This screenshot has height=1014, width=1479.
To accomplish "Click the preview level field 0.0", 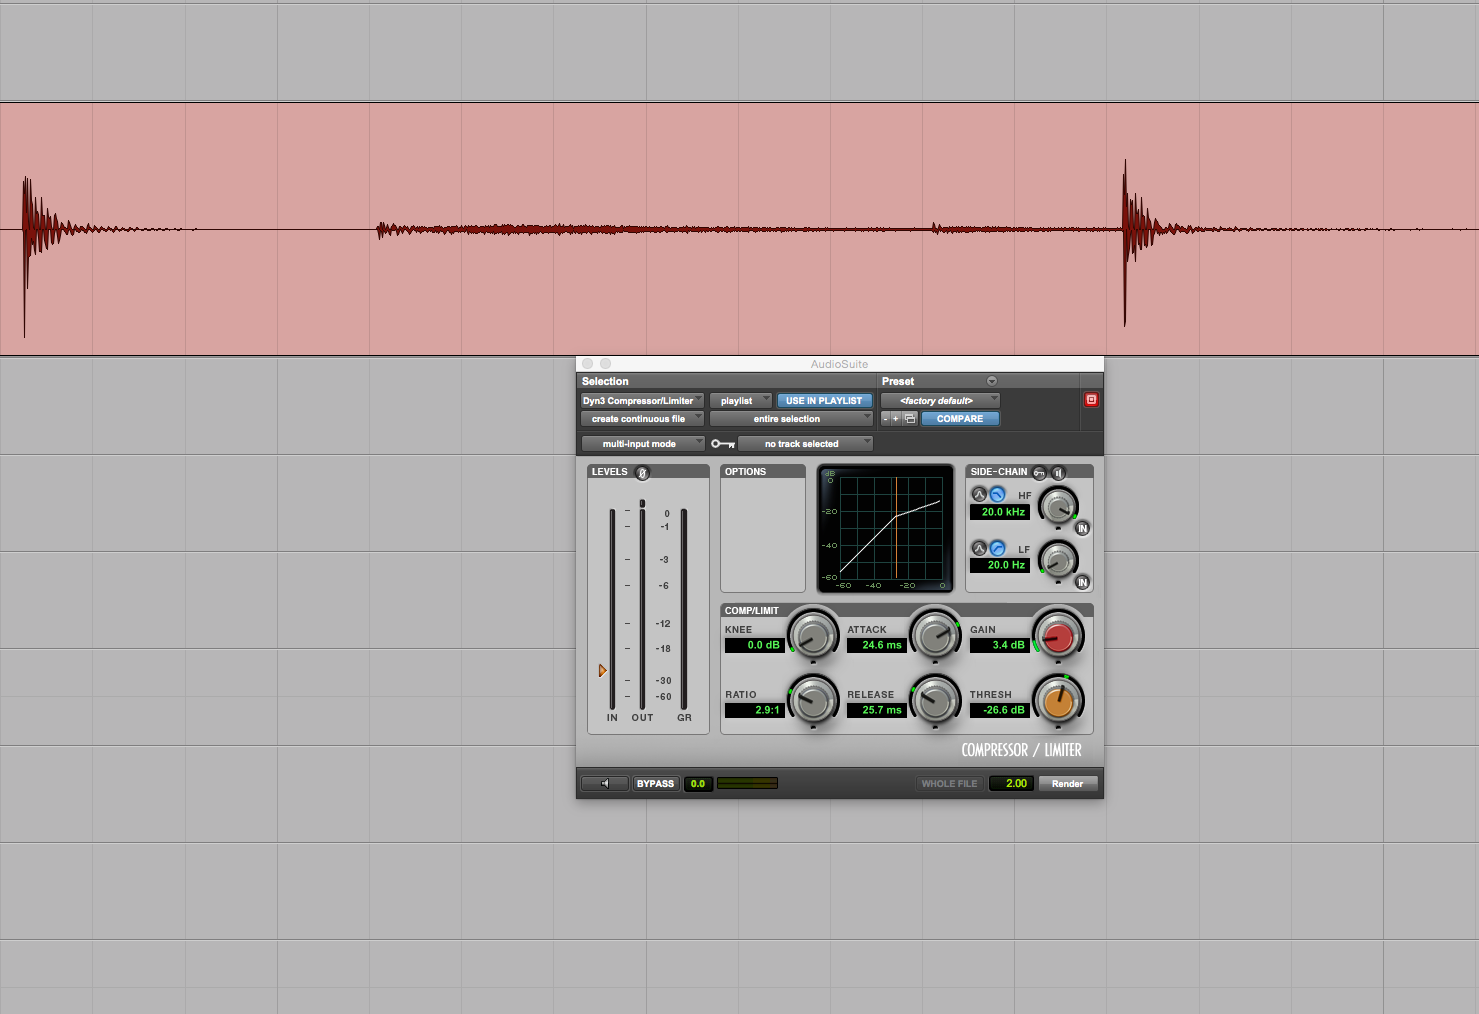I will 698,784.
